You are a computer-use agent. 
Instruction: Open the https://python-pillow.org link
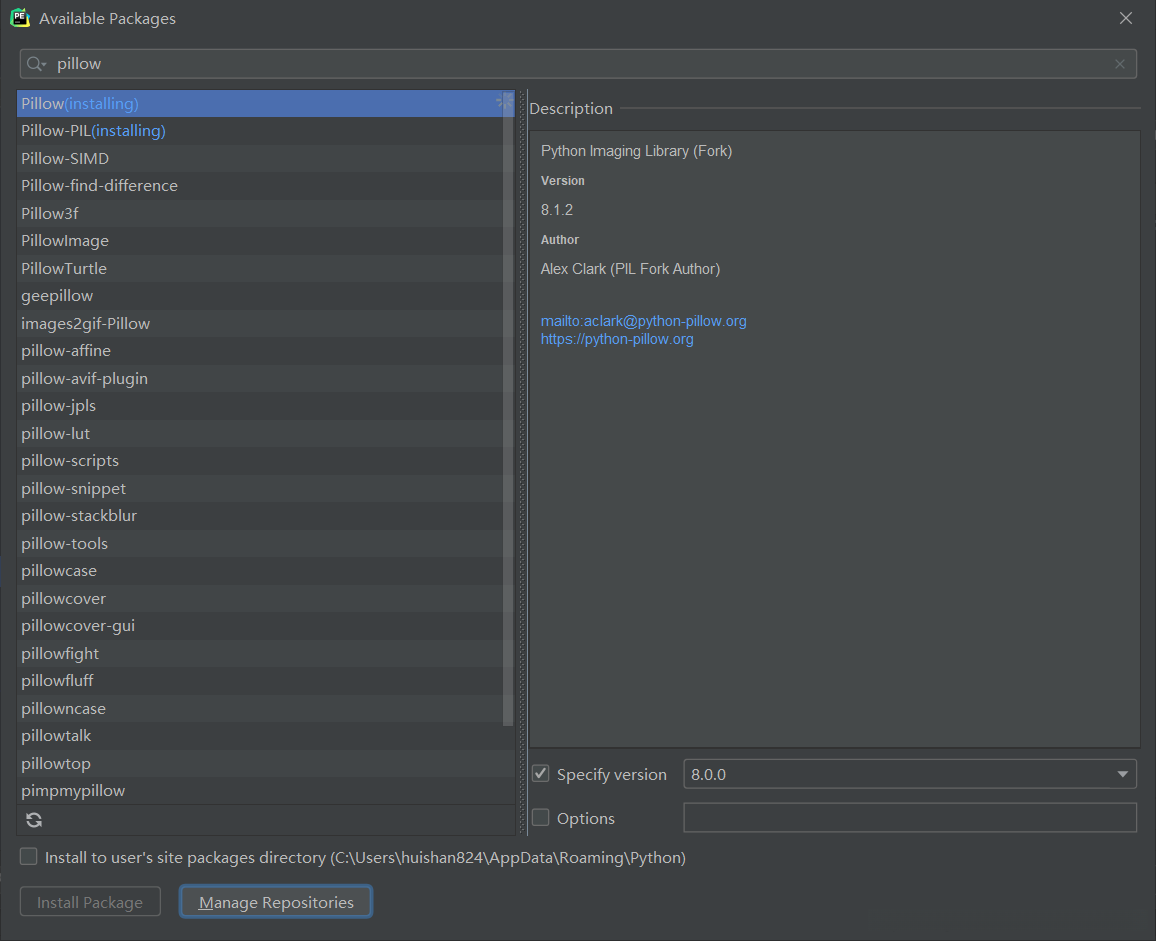[x=616, y=339]
